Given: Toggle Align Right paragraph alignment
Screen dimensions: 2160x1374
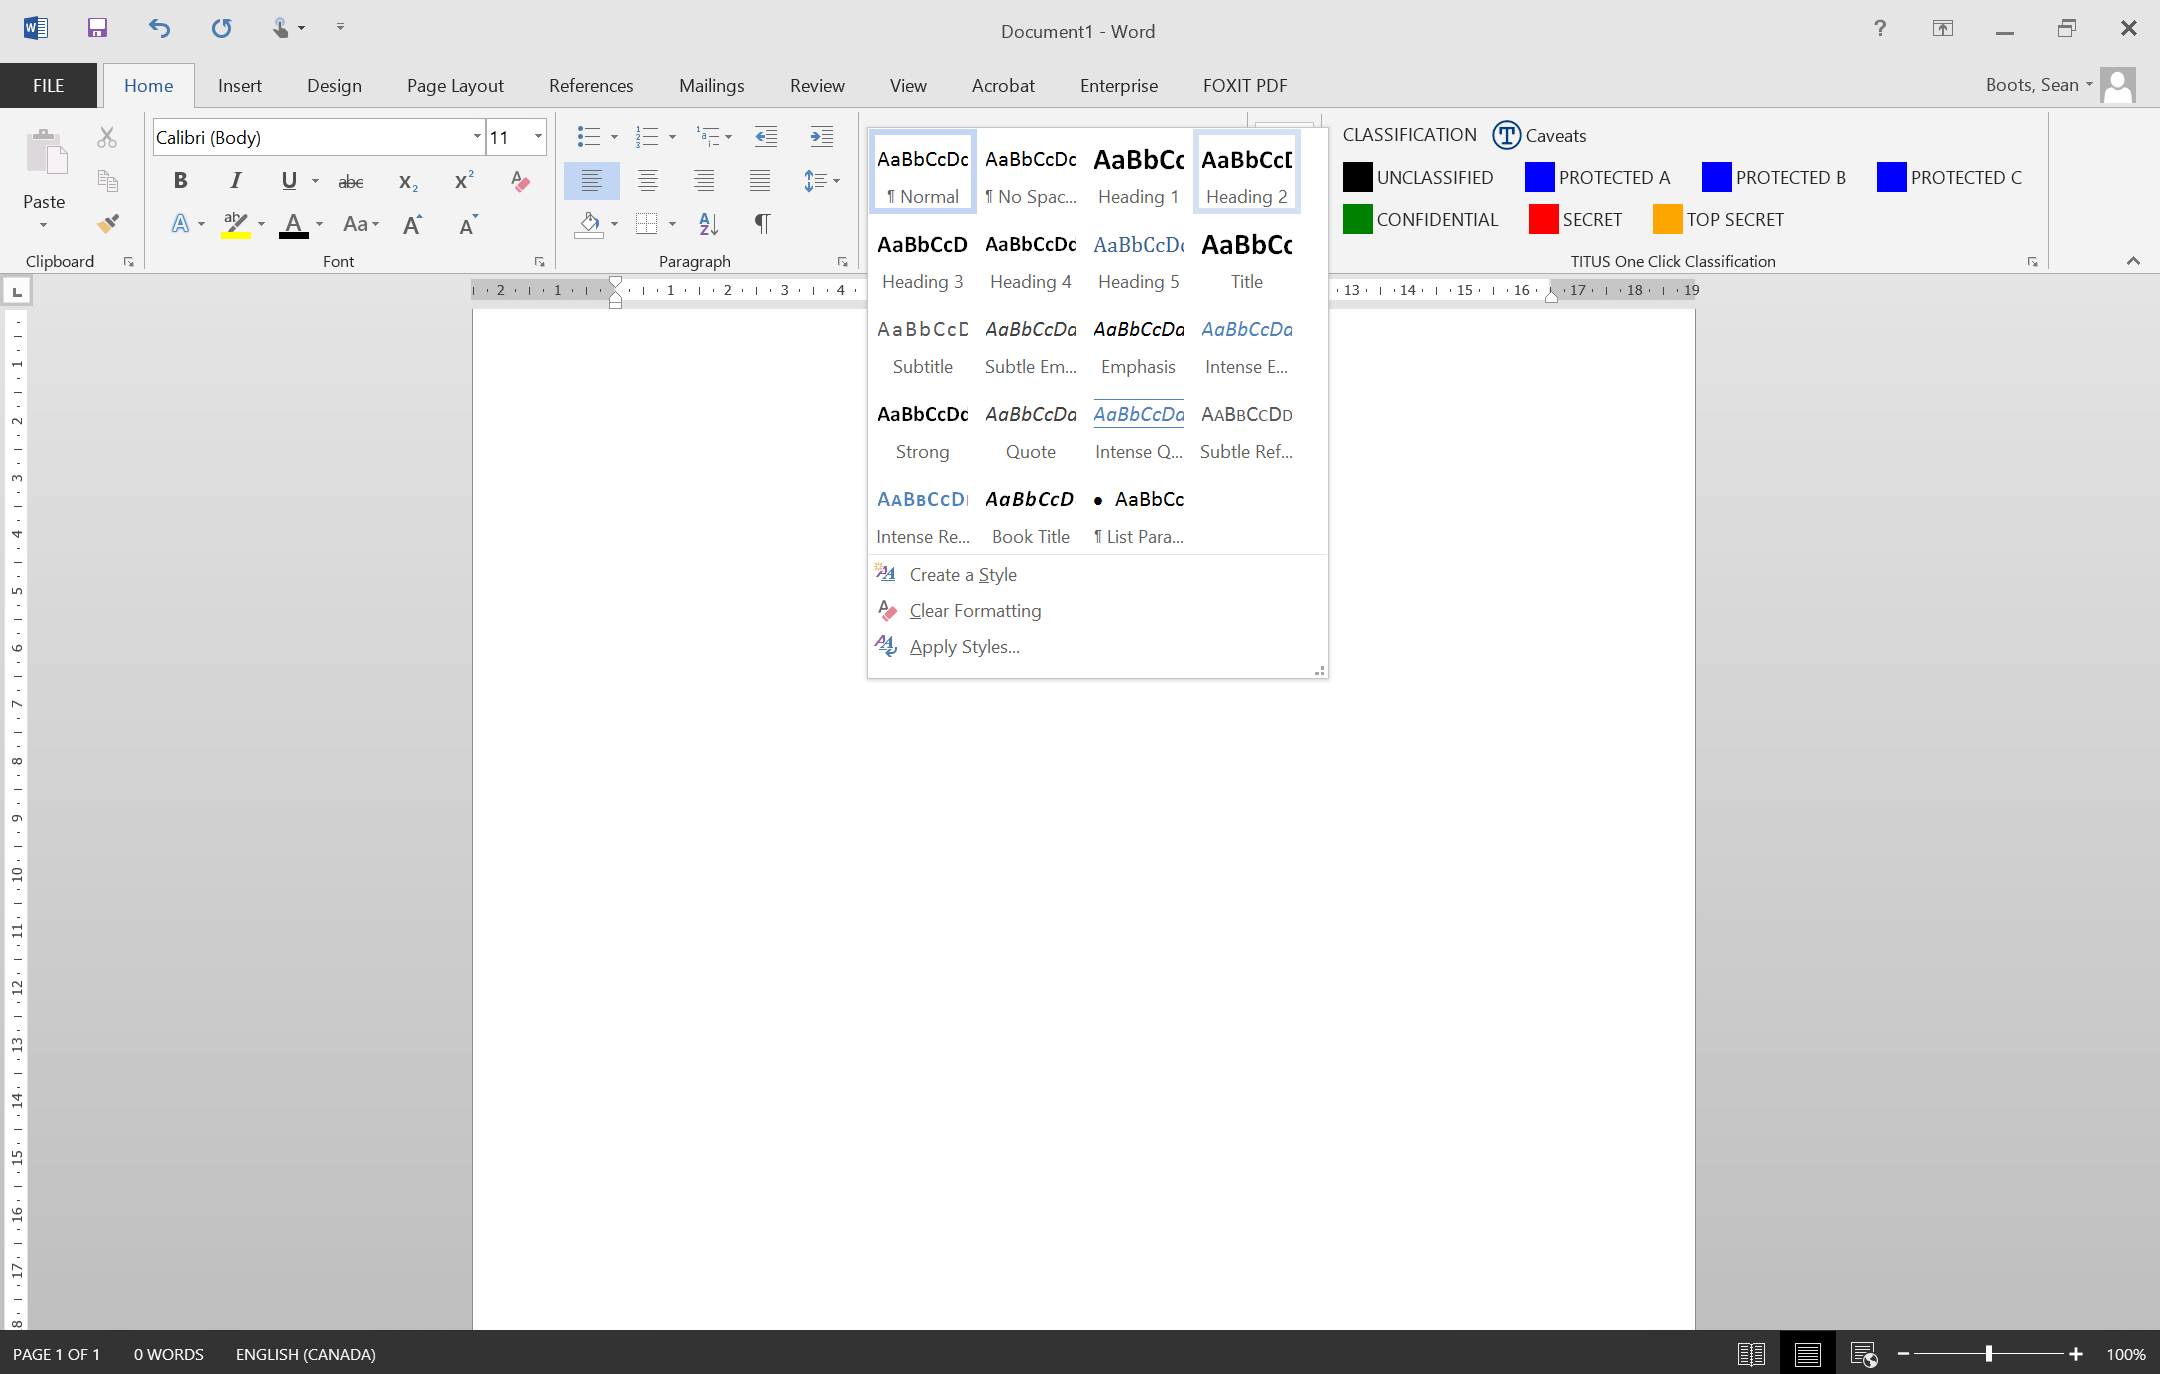Looking at the screenshot, I should [704, 181].
